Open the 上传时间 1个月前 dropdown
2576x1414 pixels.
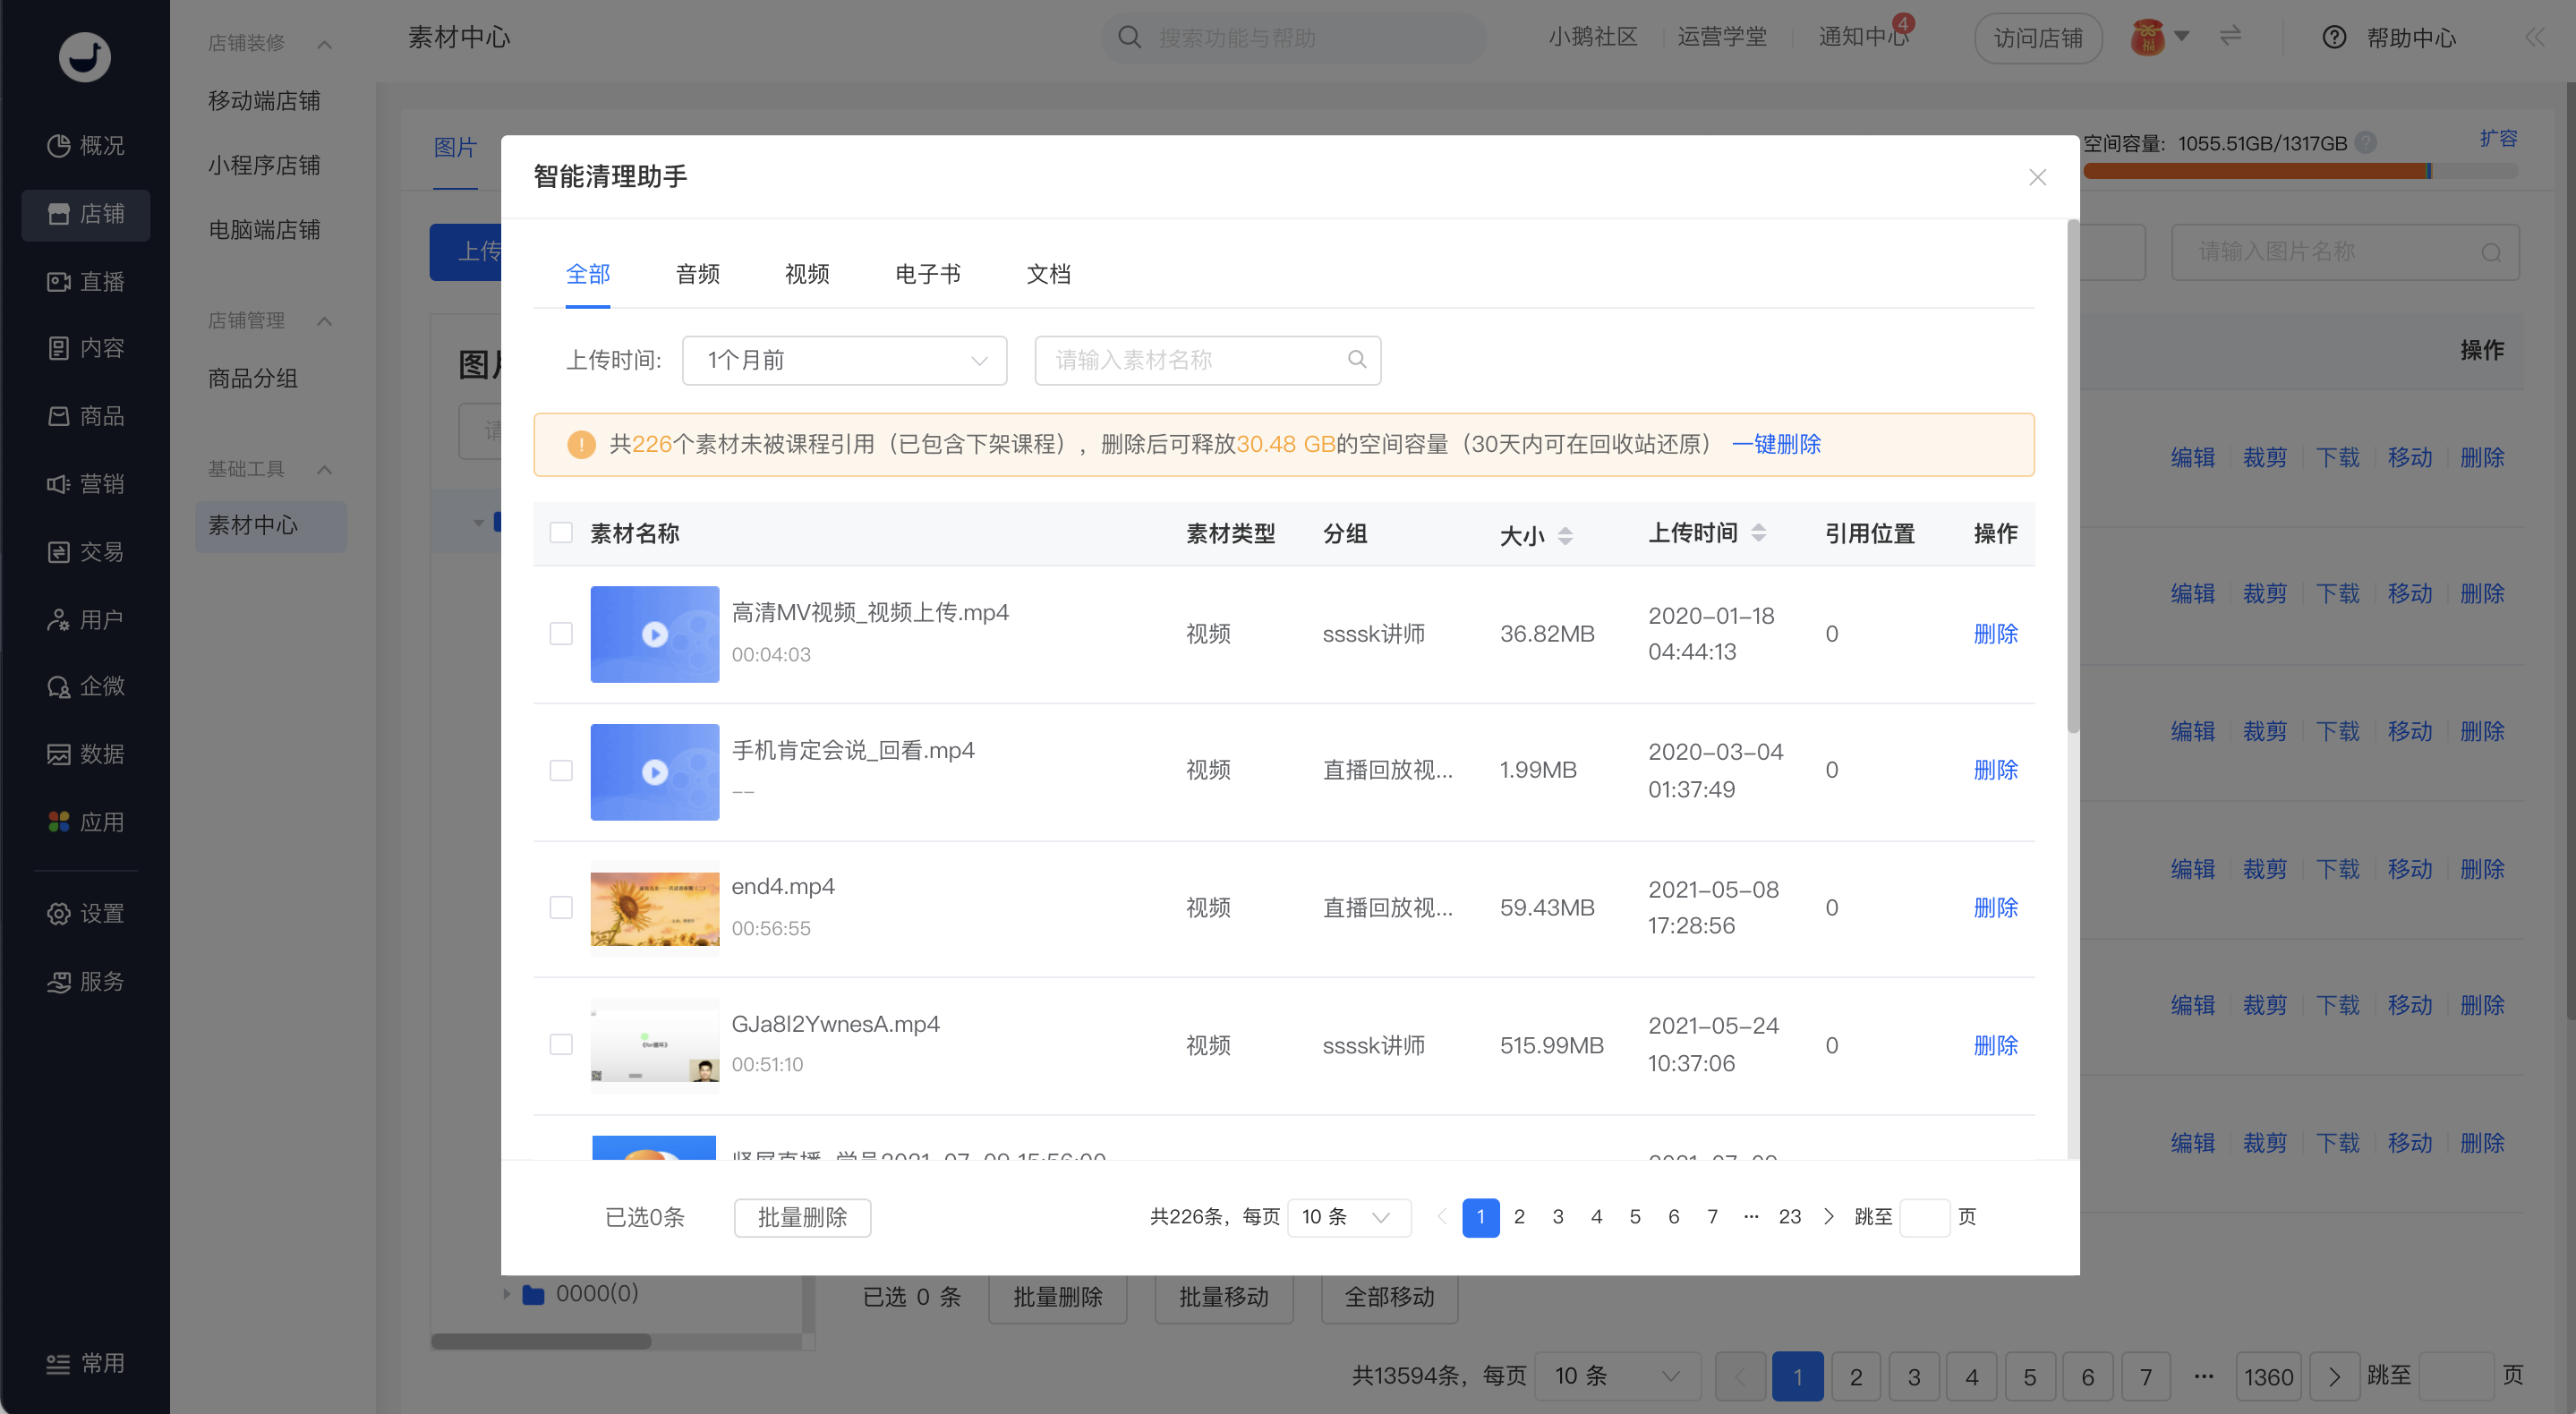point(844,360)
